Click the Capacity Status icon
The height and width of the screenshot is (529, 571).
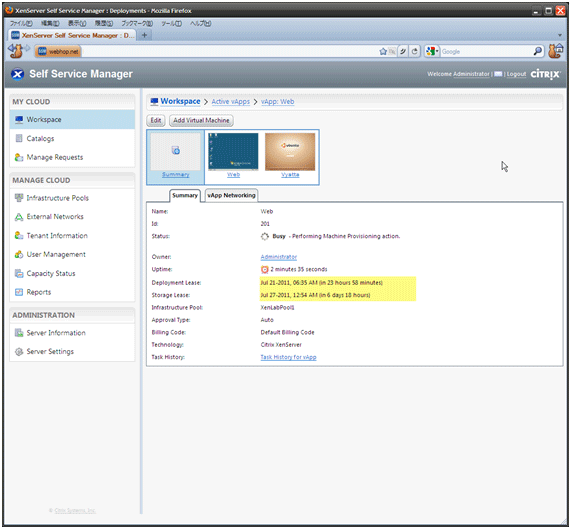pos(19,273)
